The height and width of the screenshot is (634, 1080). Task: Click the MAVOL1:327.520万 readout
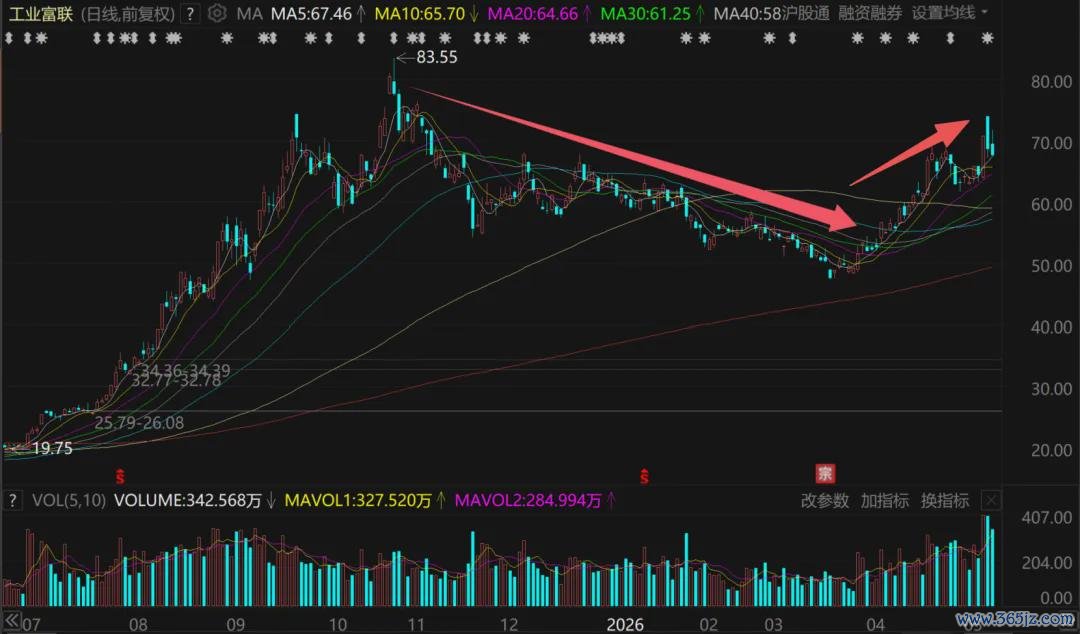(x=358, y=500)
